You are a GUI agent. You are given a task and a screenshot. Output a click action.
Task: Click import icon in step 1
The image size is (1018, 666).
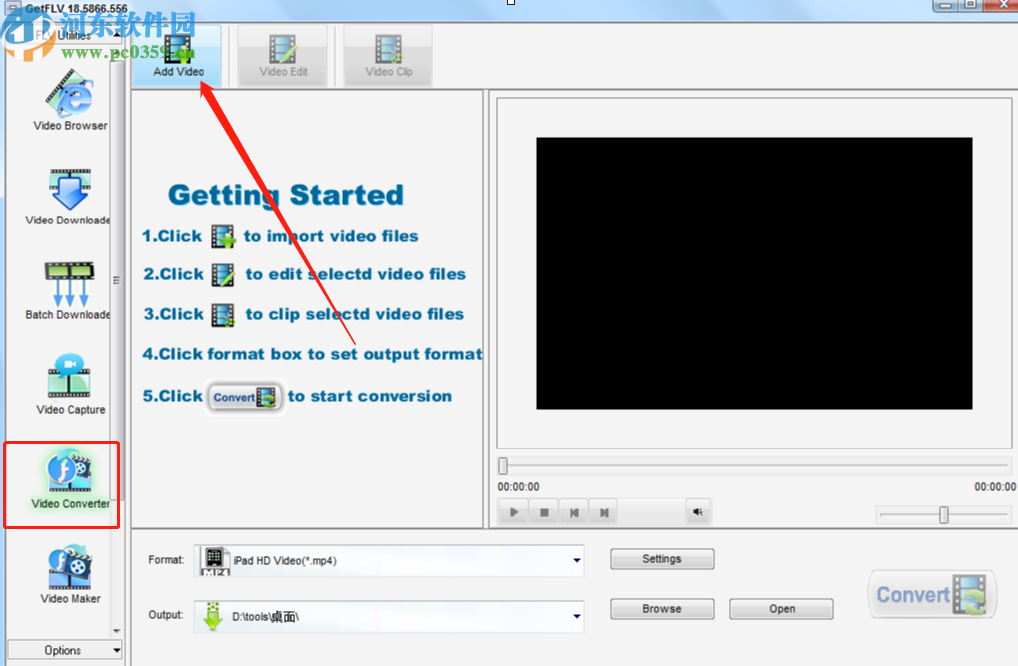point(223,236)
